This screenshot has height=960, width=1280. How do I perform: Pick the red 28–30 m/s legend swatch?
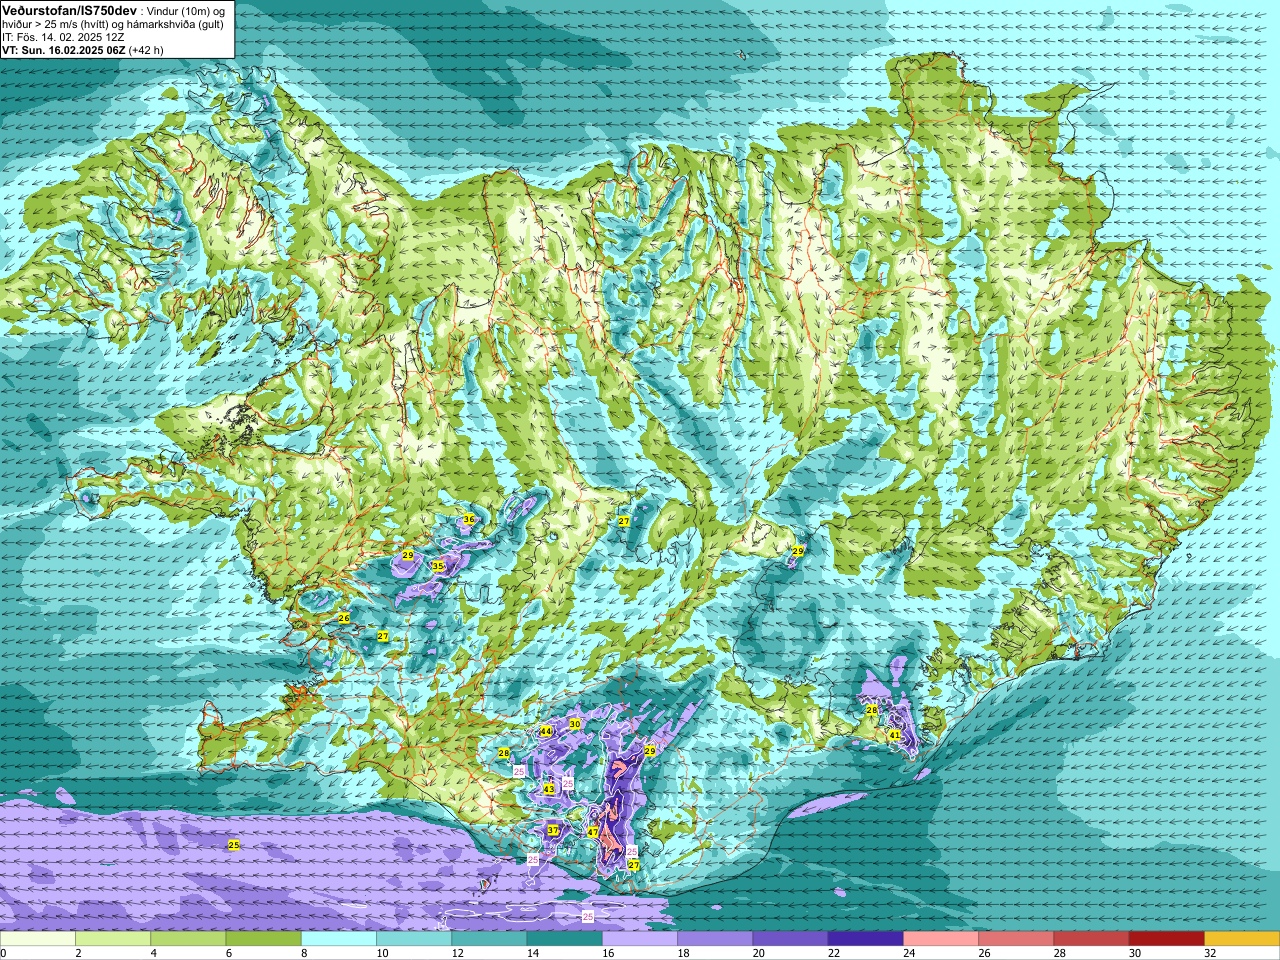tap(1091, 939)
